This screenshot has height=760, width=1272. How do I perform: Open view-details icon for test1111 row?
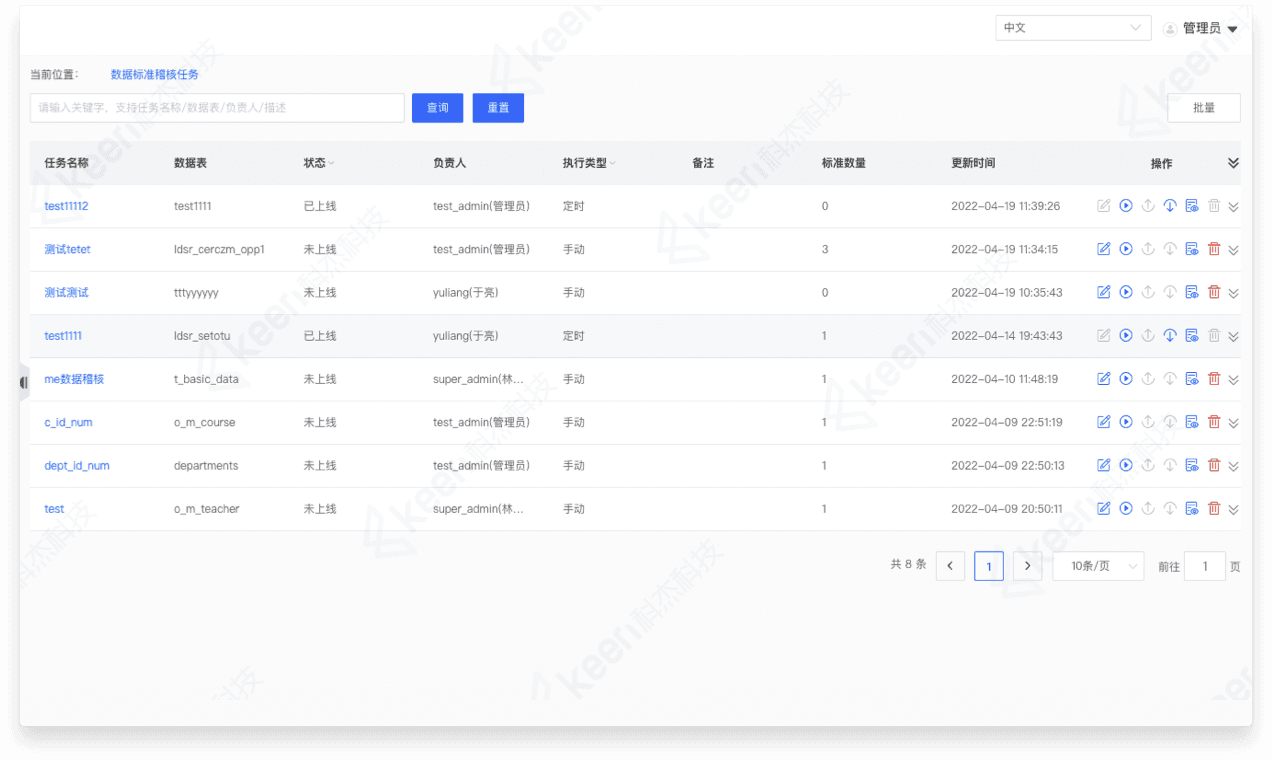coord(1192,336)
